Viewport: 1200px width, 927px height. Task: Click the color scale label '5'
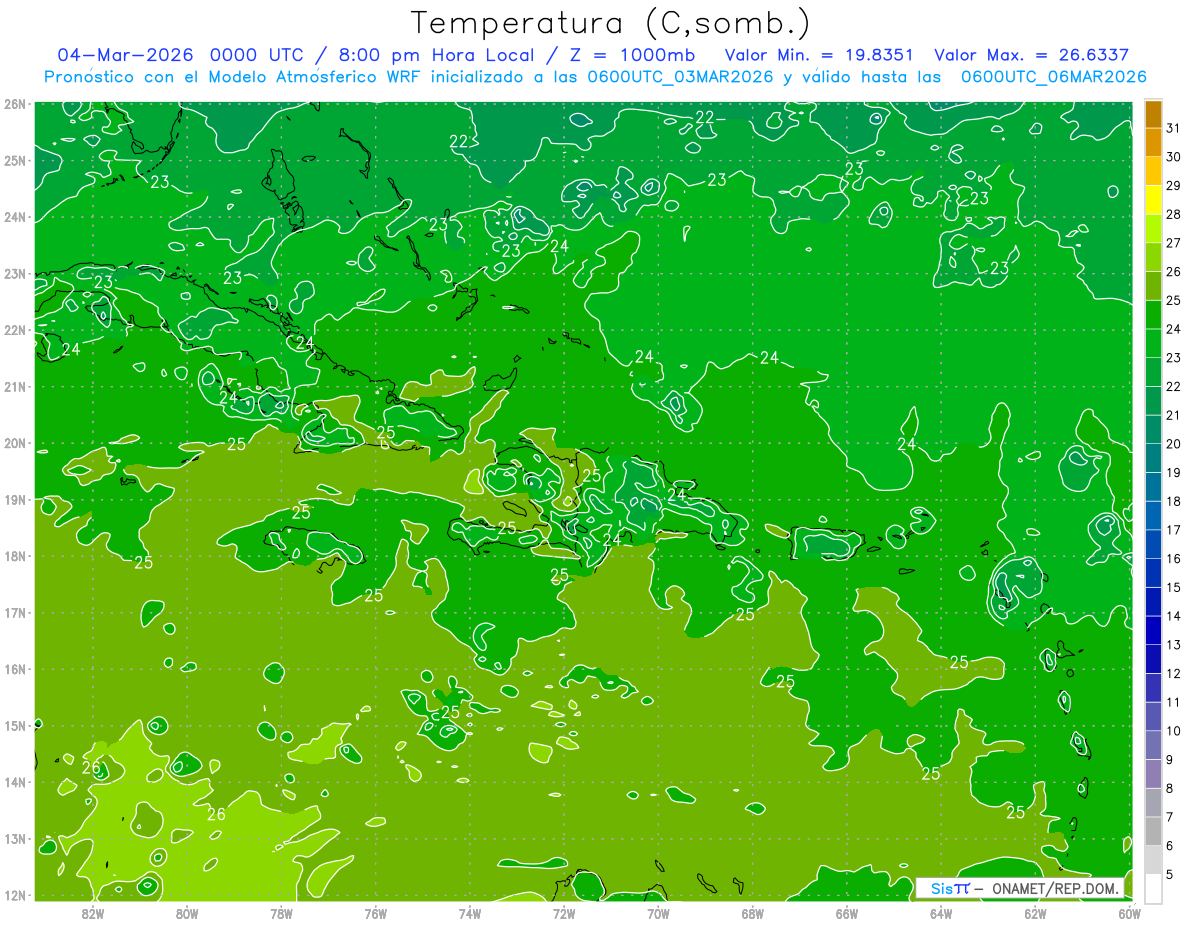click(1171, 874)
